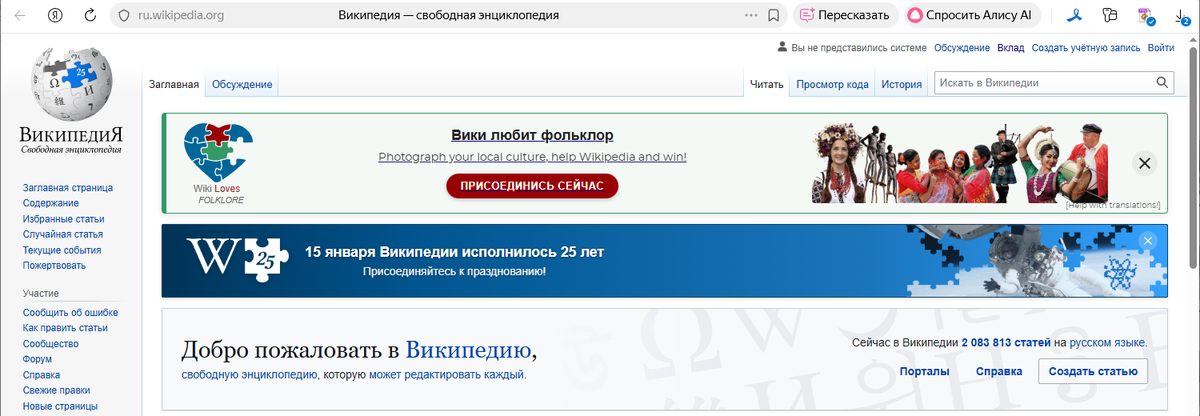Screen dimensions: 1200x416
Task: Open downloads icon with badge 2
Action: (x=1181, y=16)
